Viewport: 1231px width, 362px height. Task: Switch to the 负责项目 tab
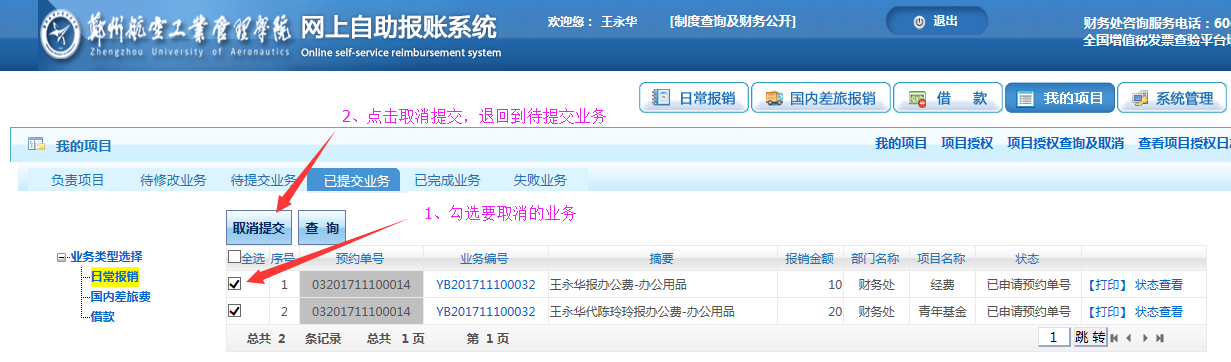[77, 180]
